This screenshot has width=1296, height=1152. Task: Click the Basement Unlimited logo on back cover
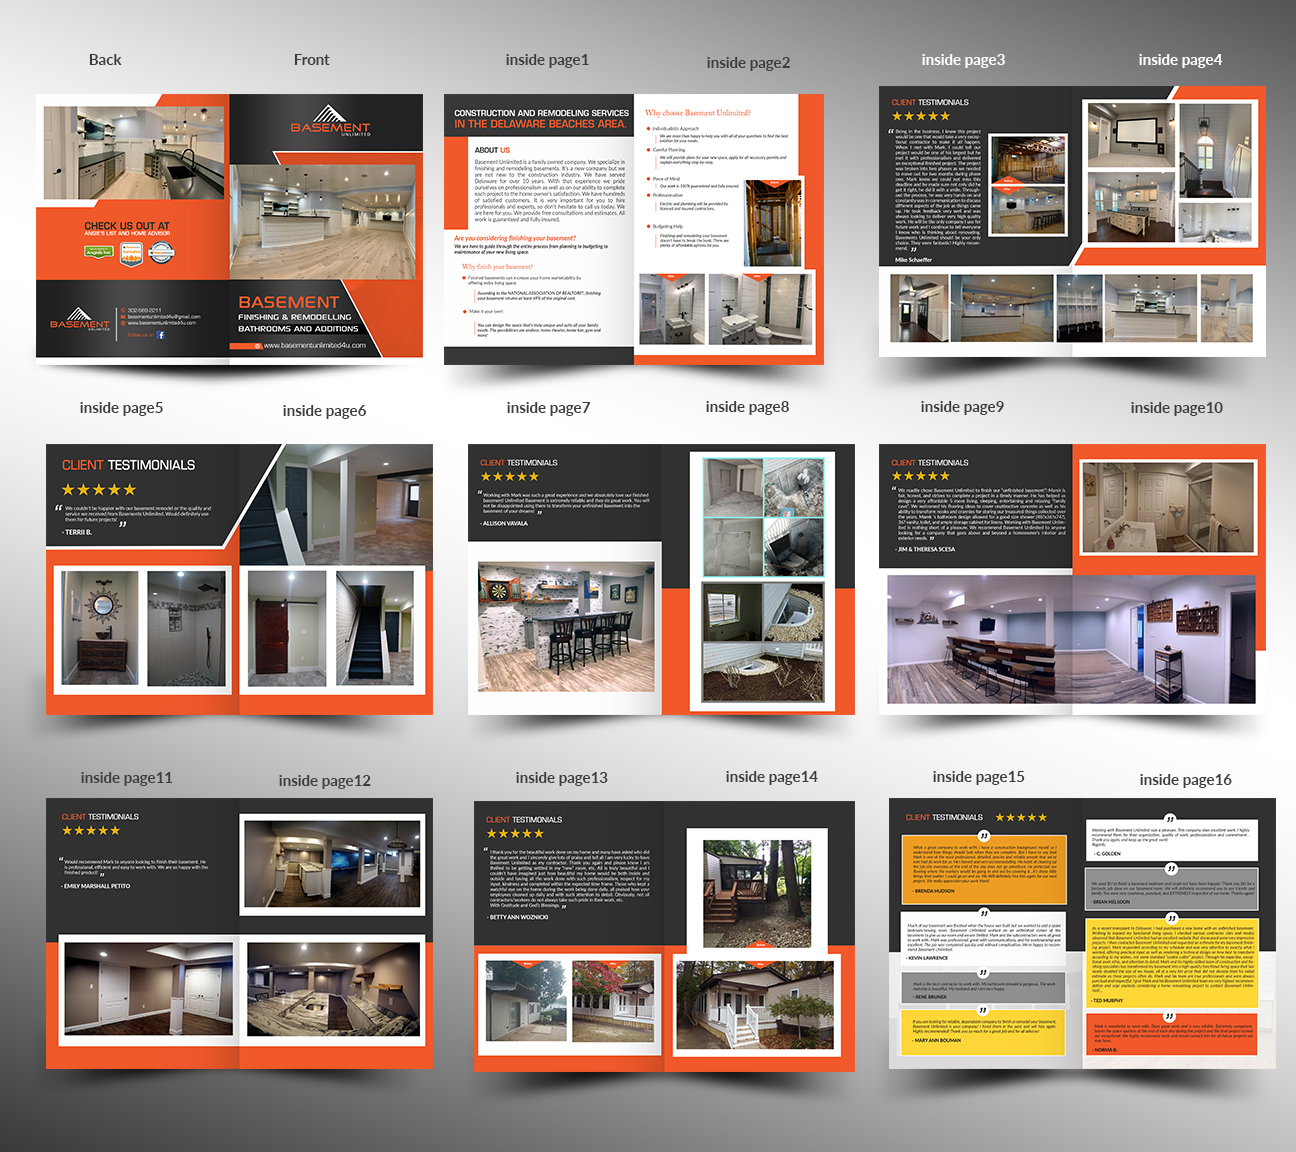point(80,320)
